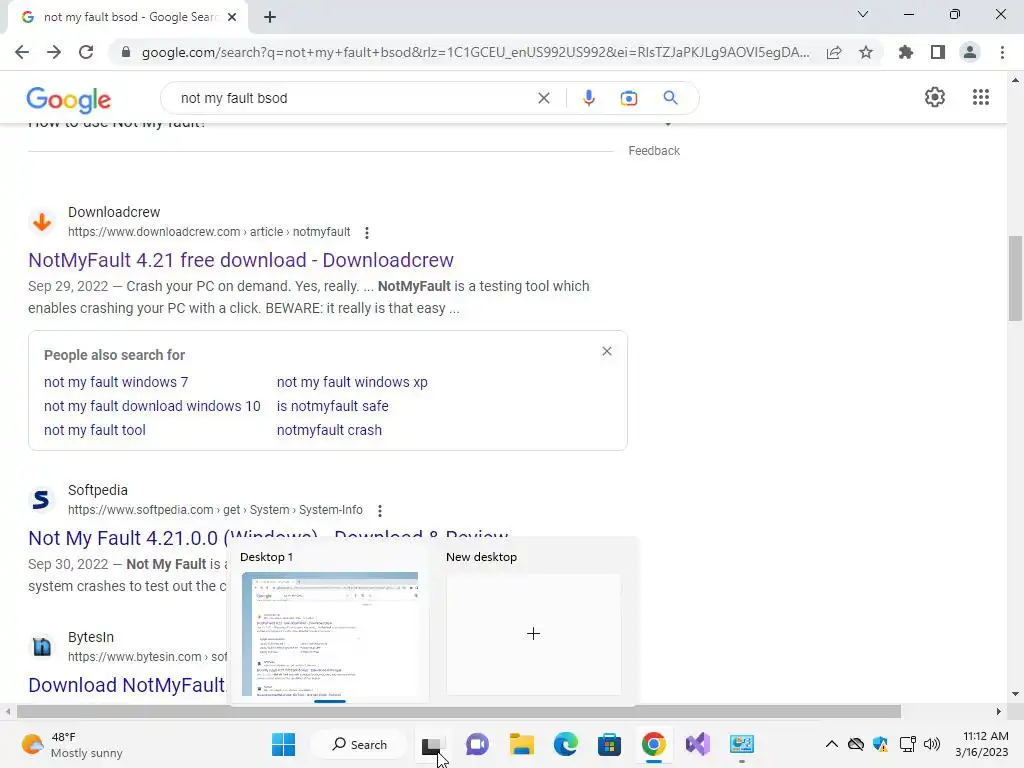Go back to the previous page
Image resolution: width=1024 pixels, height=768 pixels.
(x=22, y=52)
